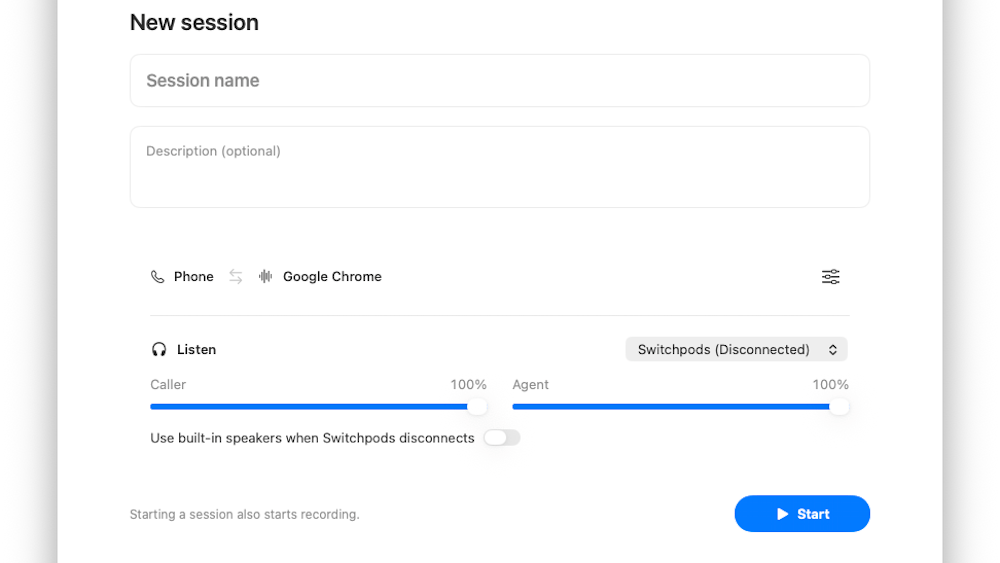Image resolution: width=1000 pixels, height=563 pixels.
Task: Click the Agent label
Action: coord(531,384)
